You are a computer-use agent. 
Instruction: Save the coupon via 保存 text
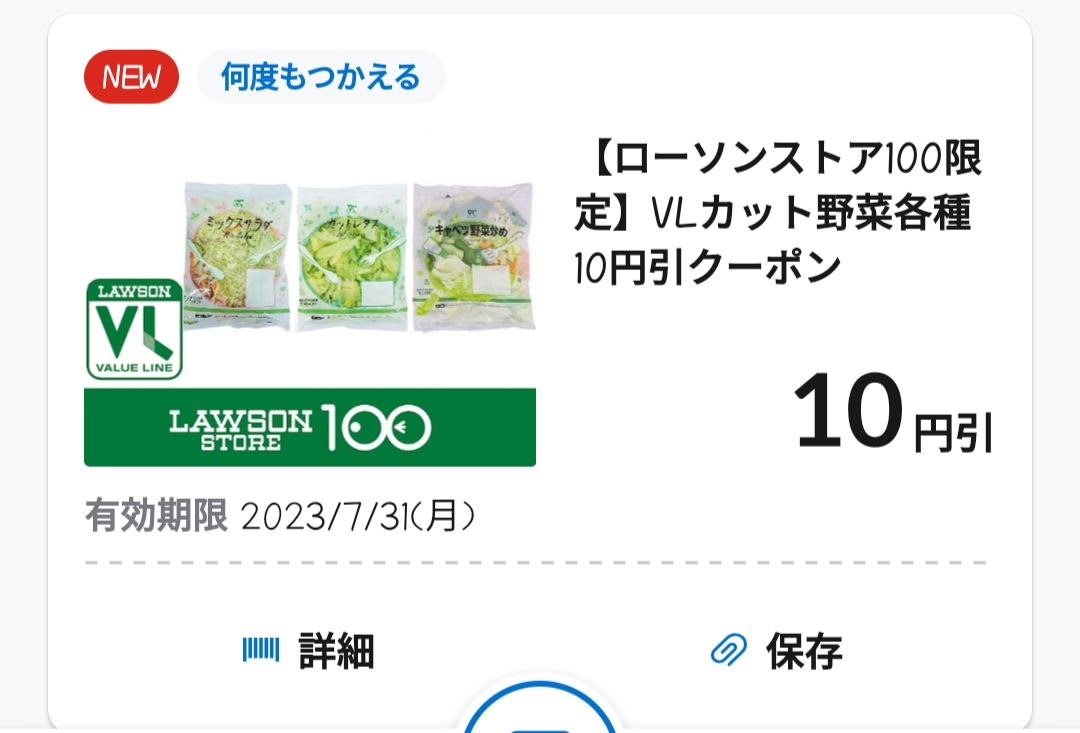pos(804,651)
